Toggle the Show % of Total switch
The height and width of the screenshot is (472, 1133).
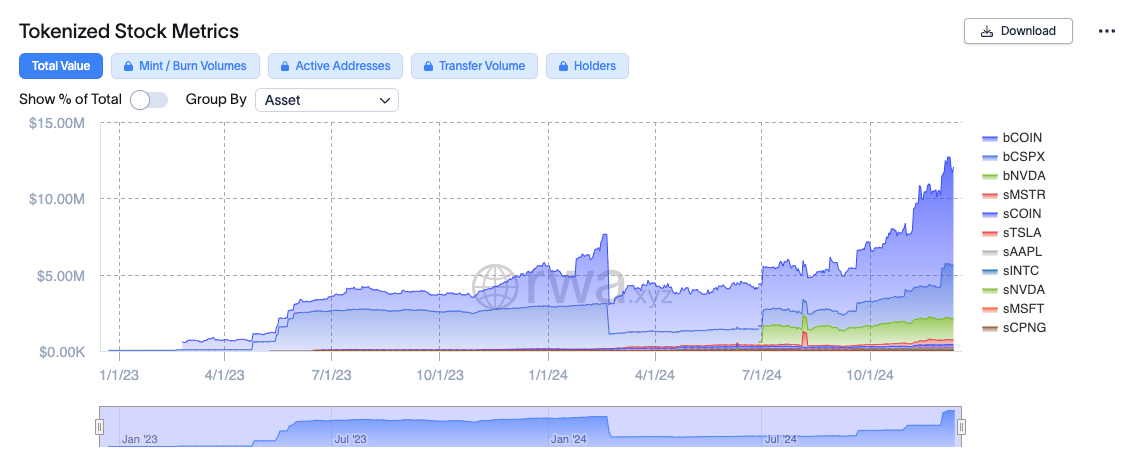[x=149, y=100]
